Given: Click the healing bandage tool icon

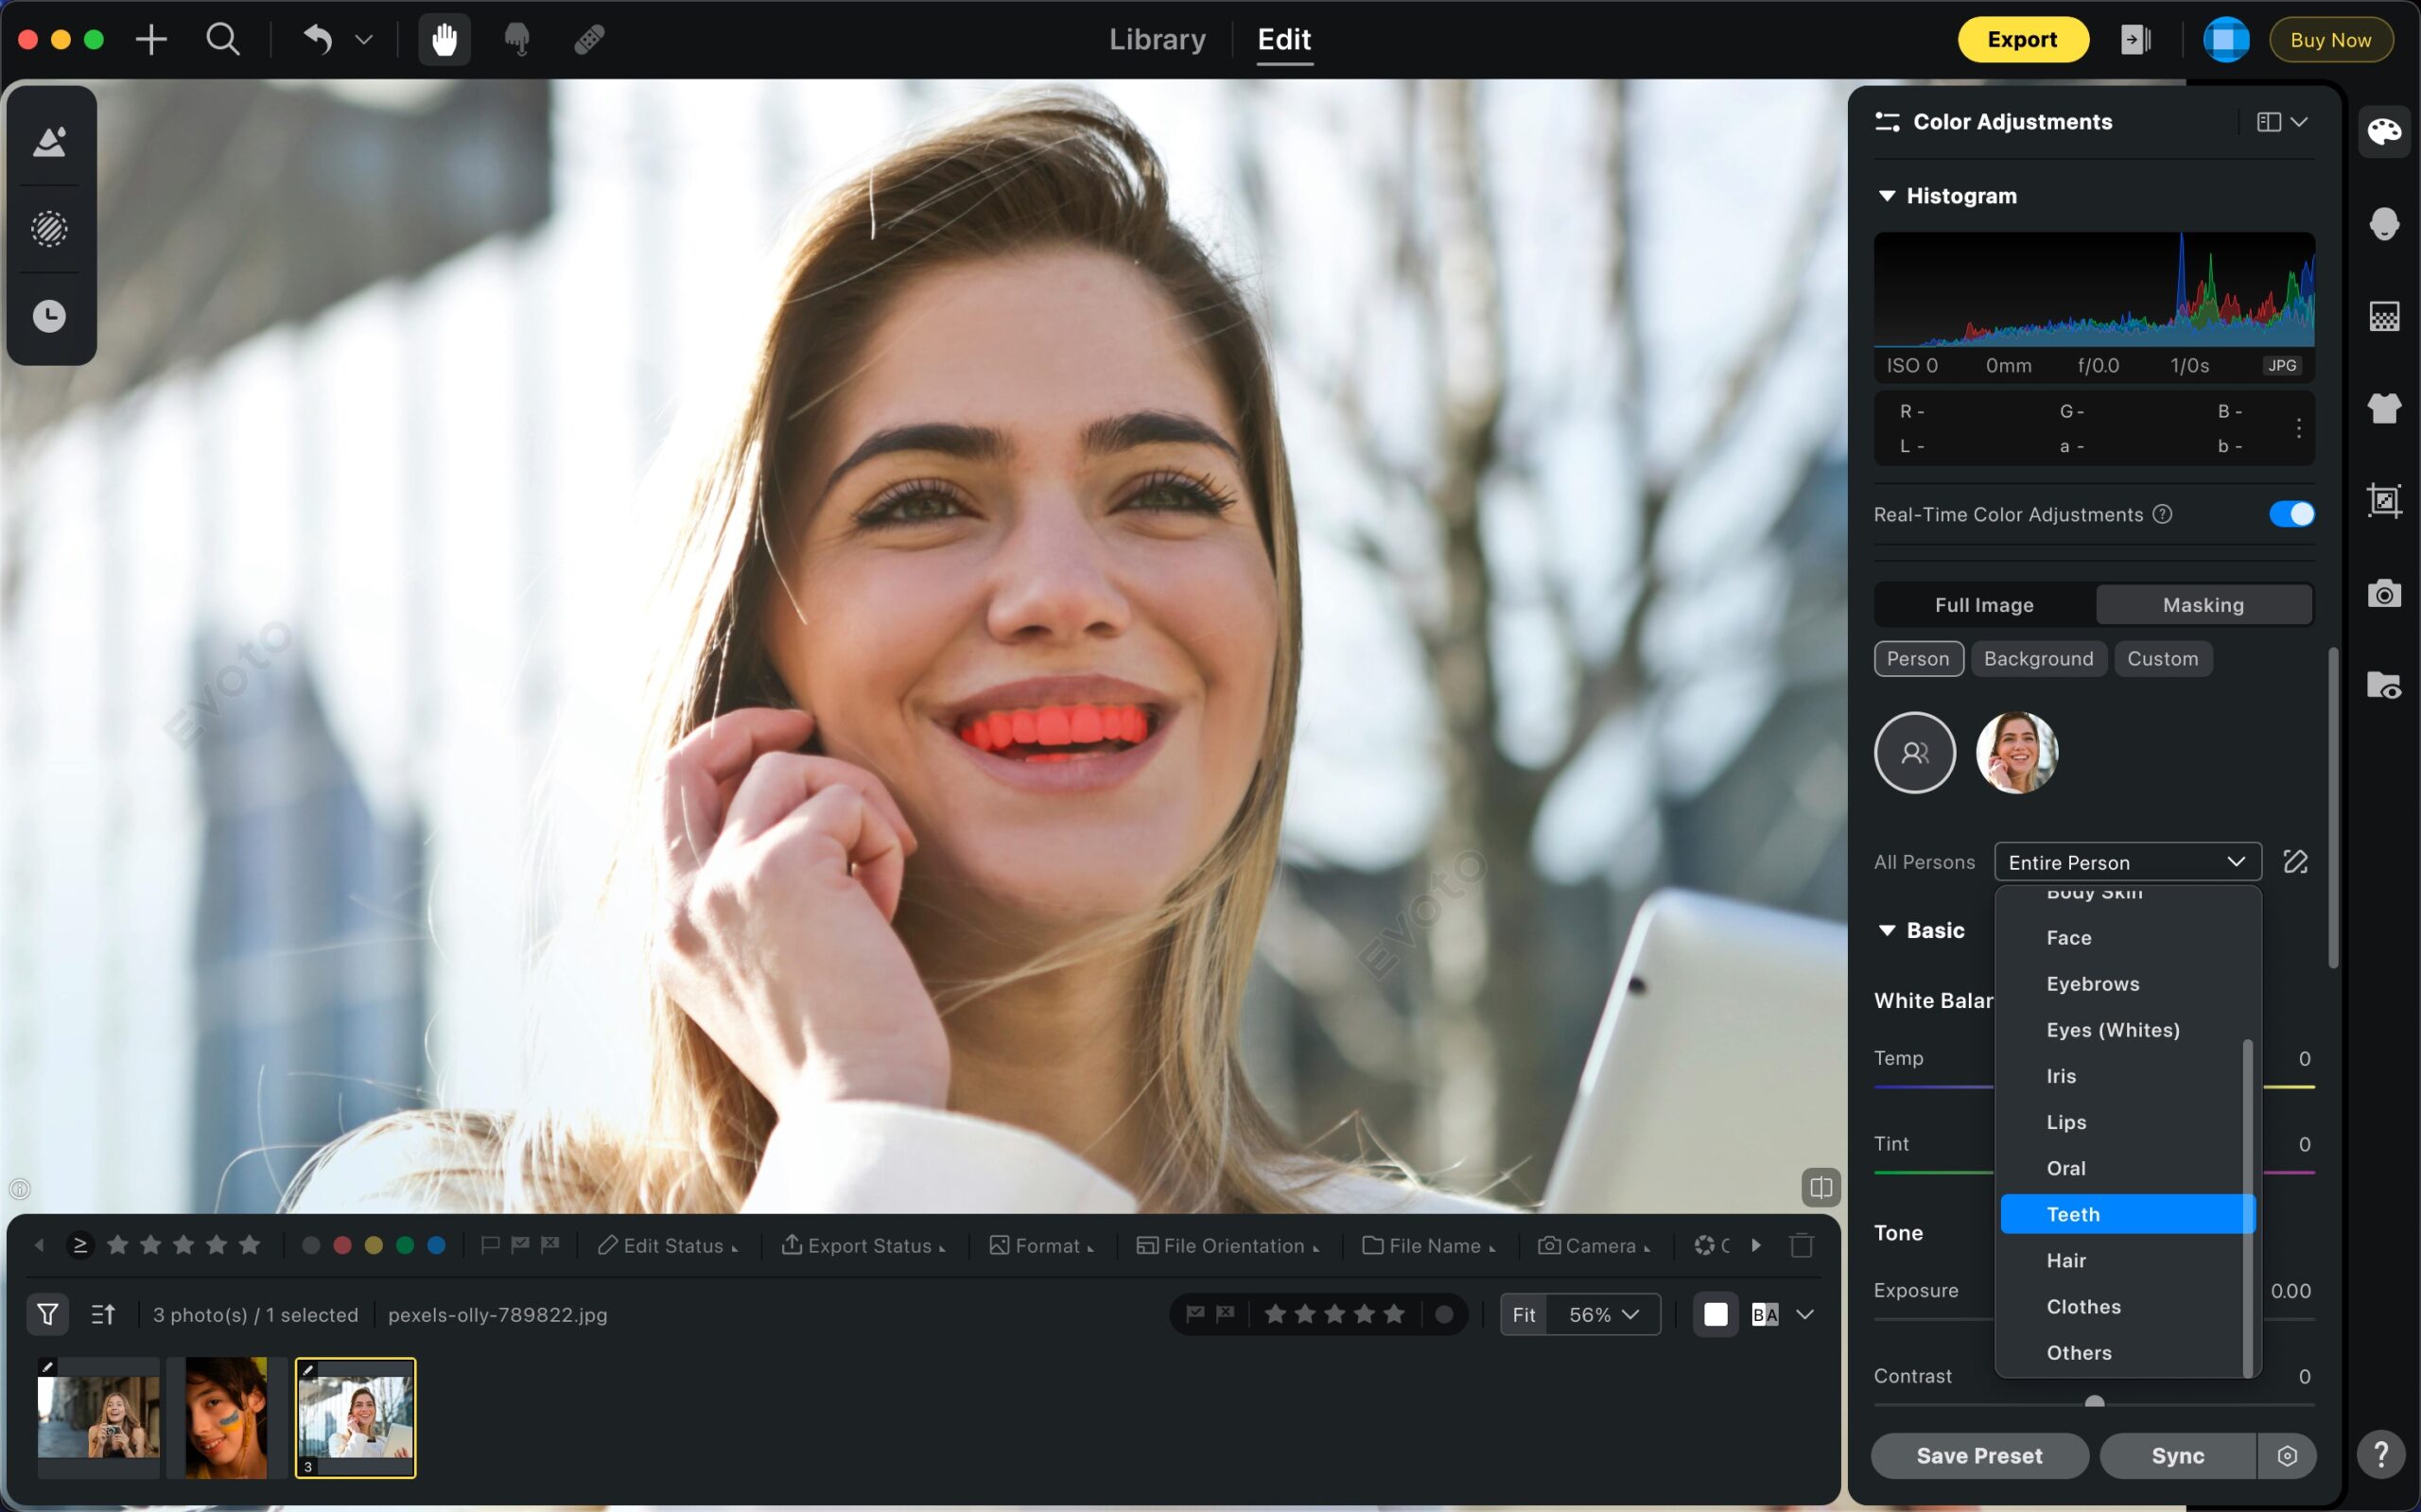Looking at the screenshot, I should click(x=589, y=40).
